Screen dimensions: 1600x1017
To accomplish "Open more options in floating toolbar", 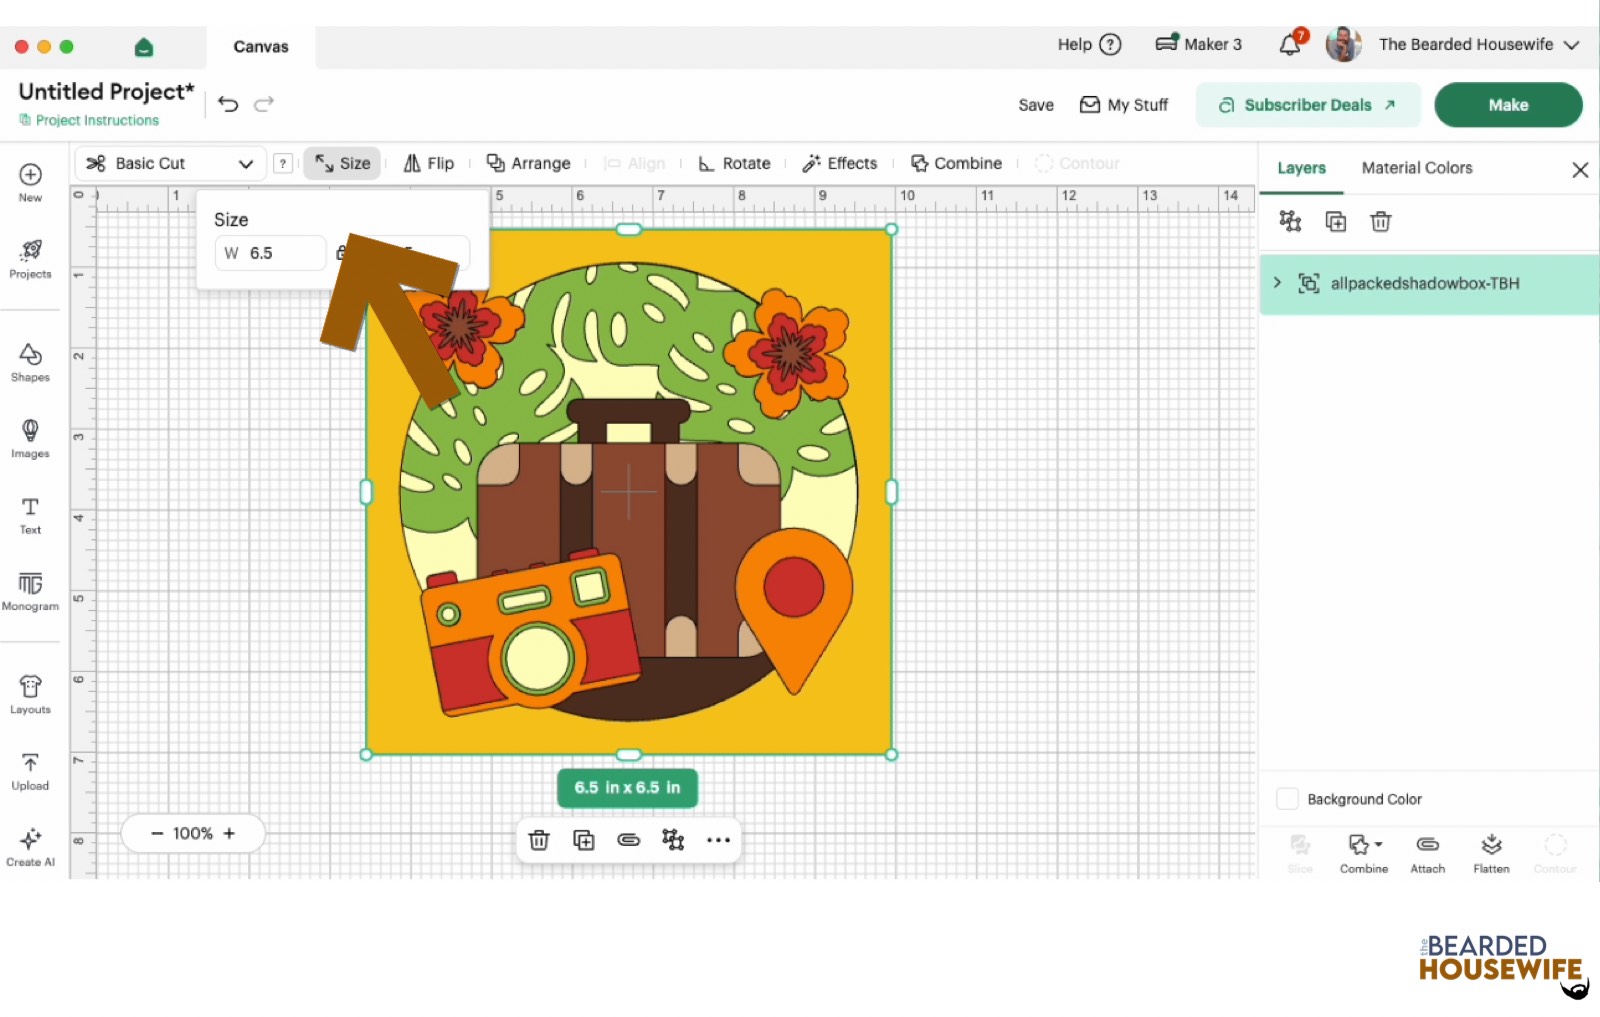I will click(x=718, y=840).
